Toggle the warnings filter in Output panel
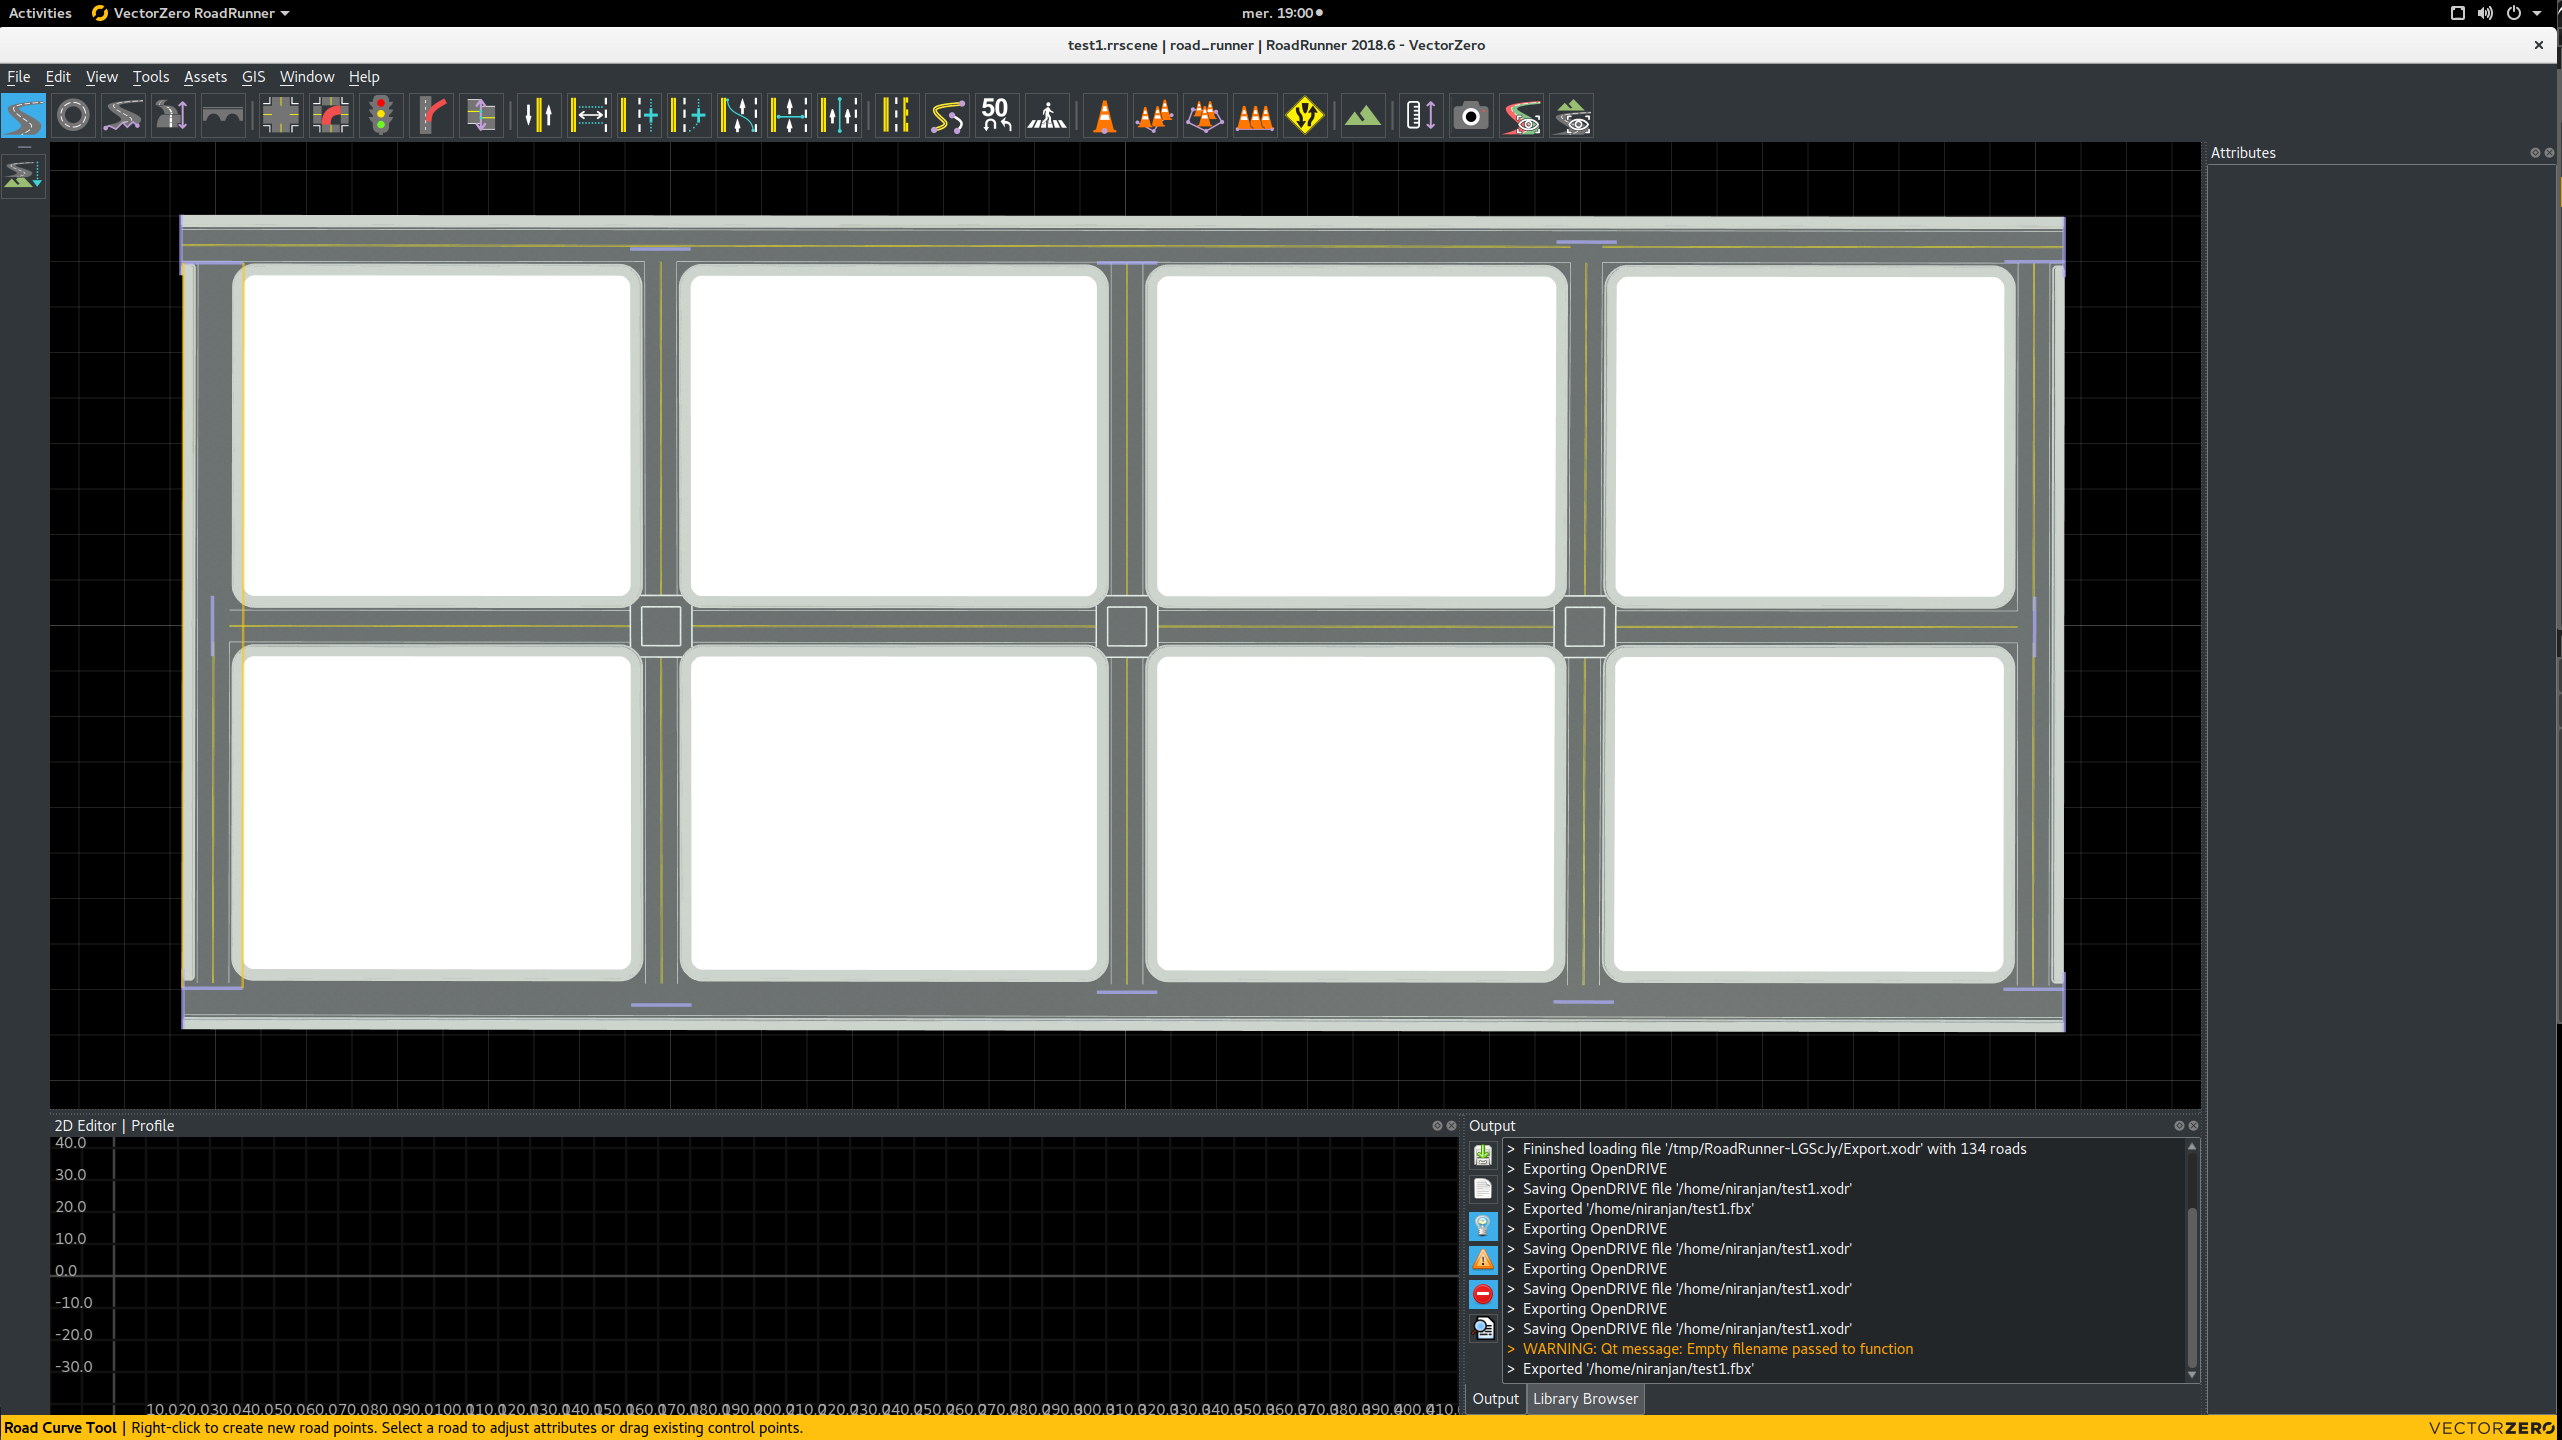This screenshot has height=1440, width=2562. pos(1483,1260)
